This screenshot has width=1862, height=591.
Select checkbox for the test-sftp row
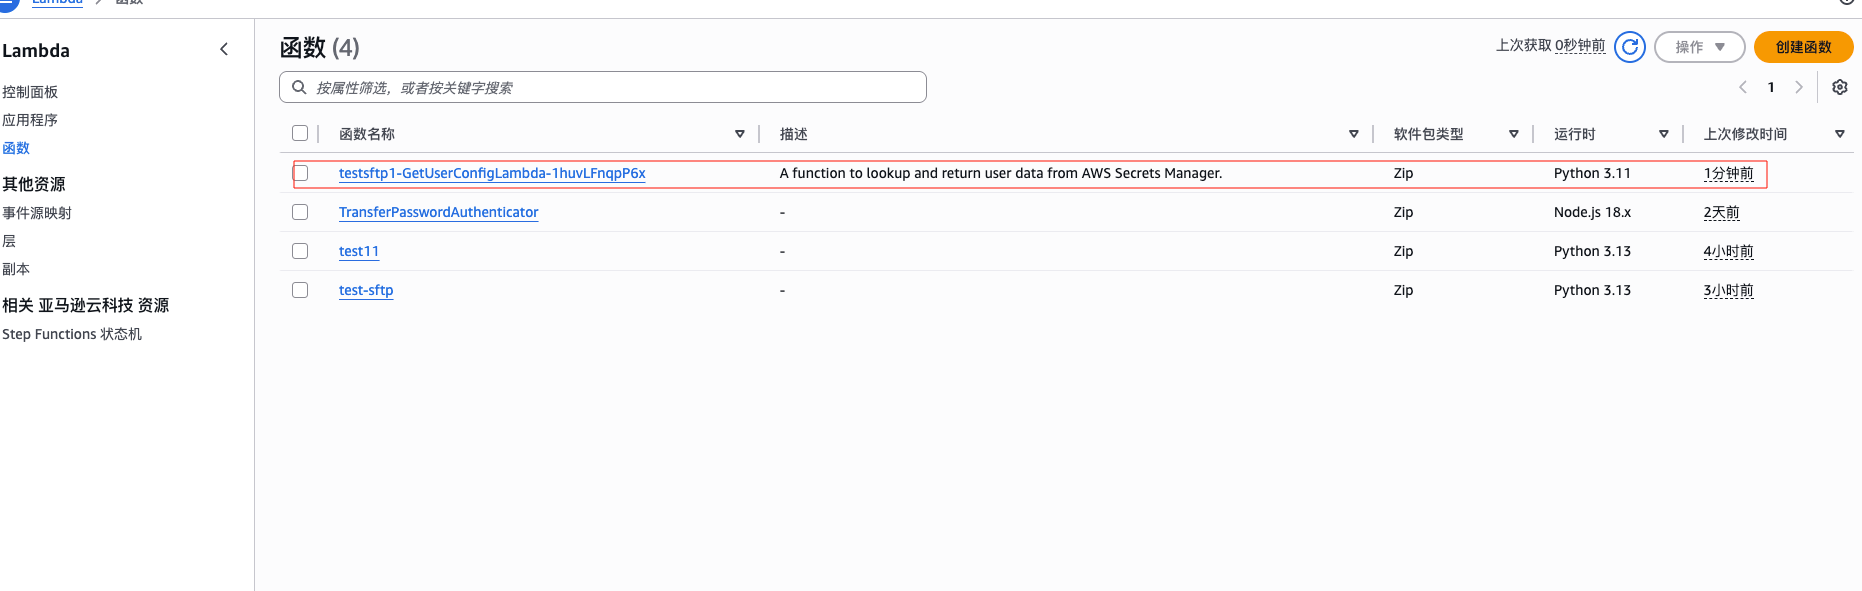click(x=300, y=290)
